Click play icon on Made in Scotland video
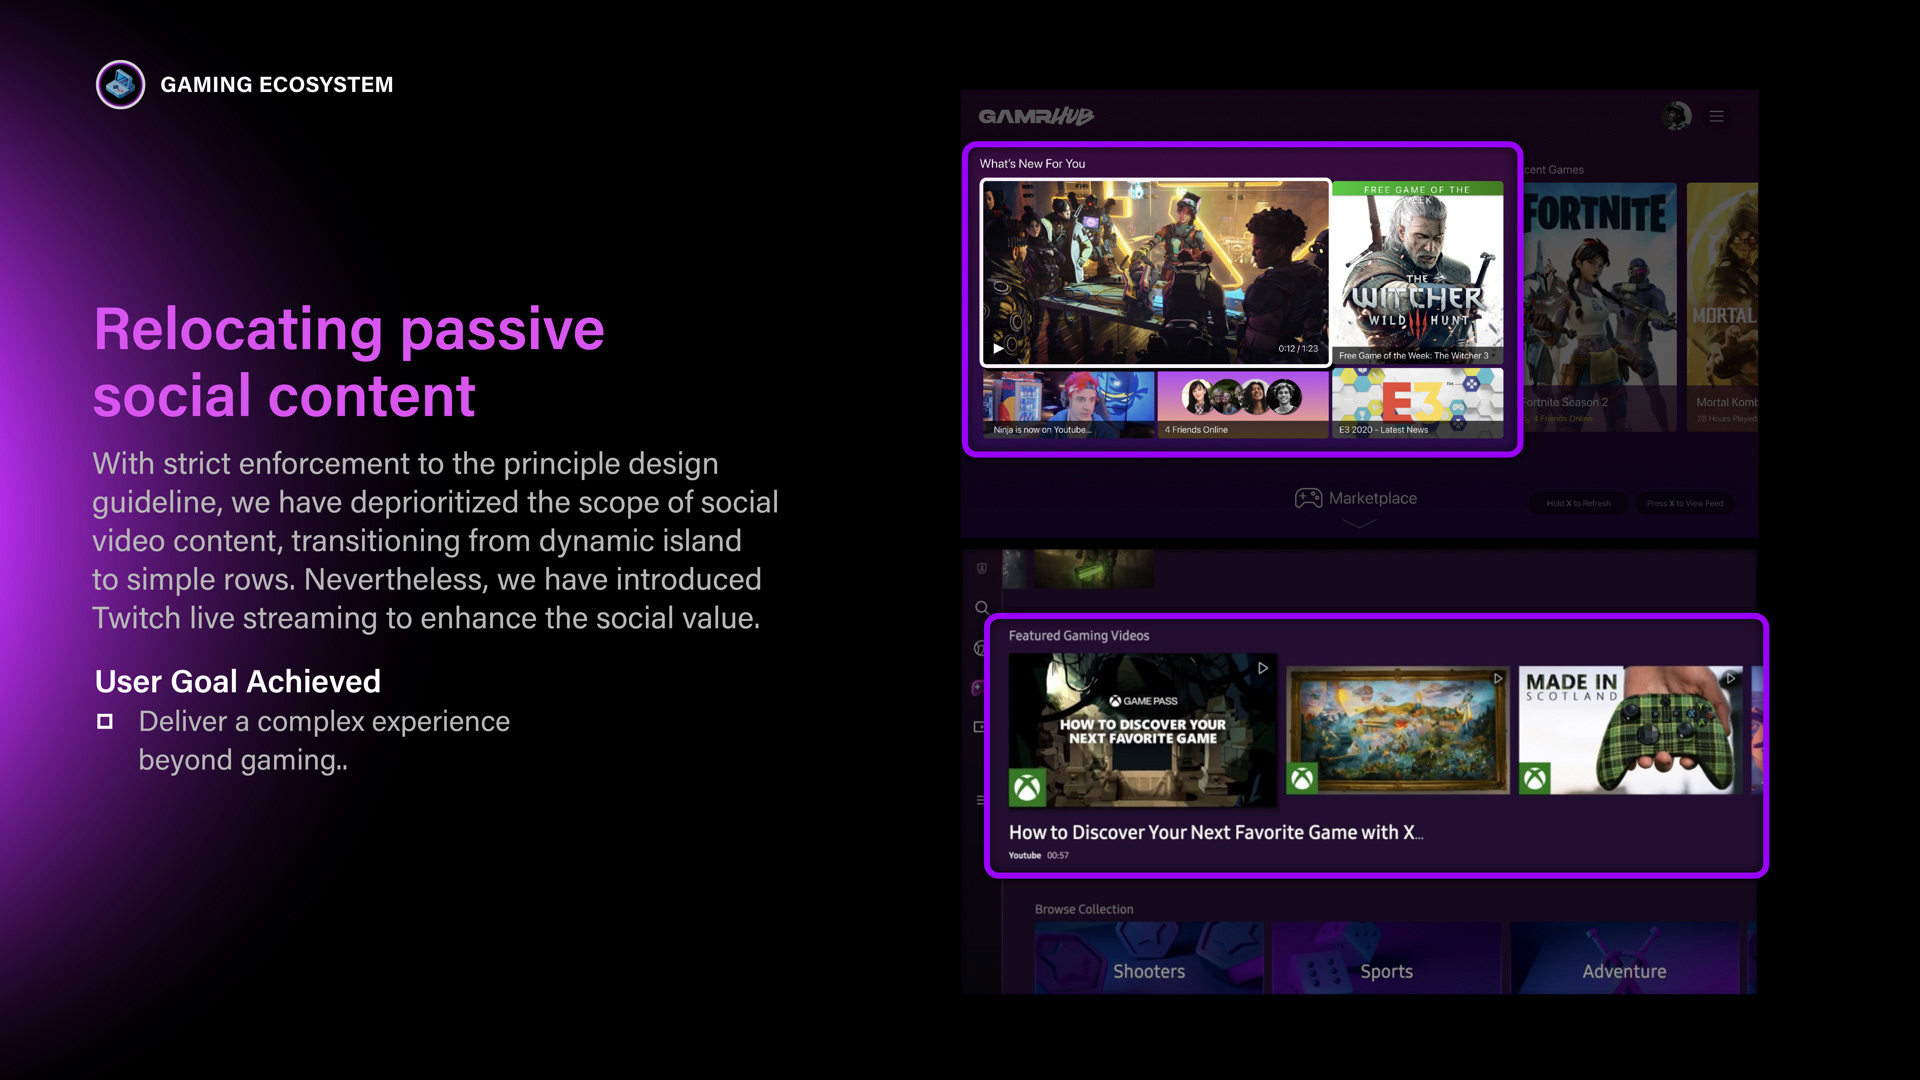1920x1080 pixels. coord(1730,678)
